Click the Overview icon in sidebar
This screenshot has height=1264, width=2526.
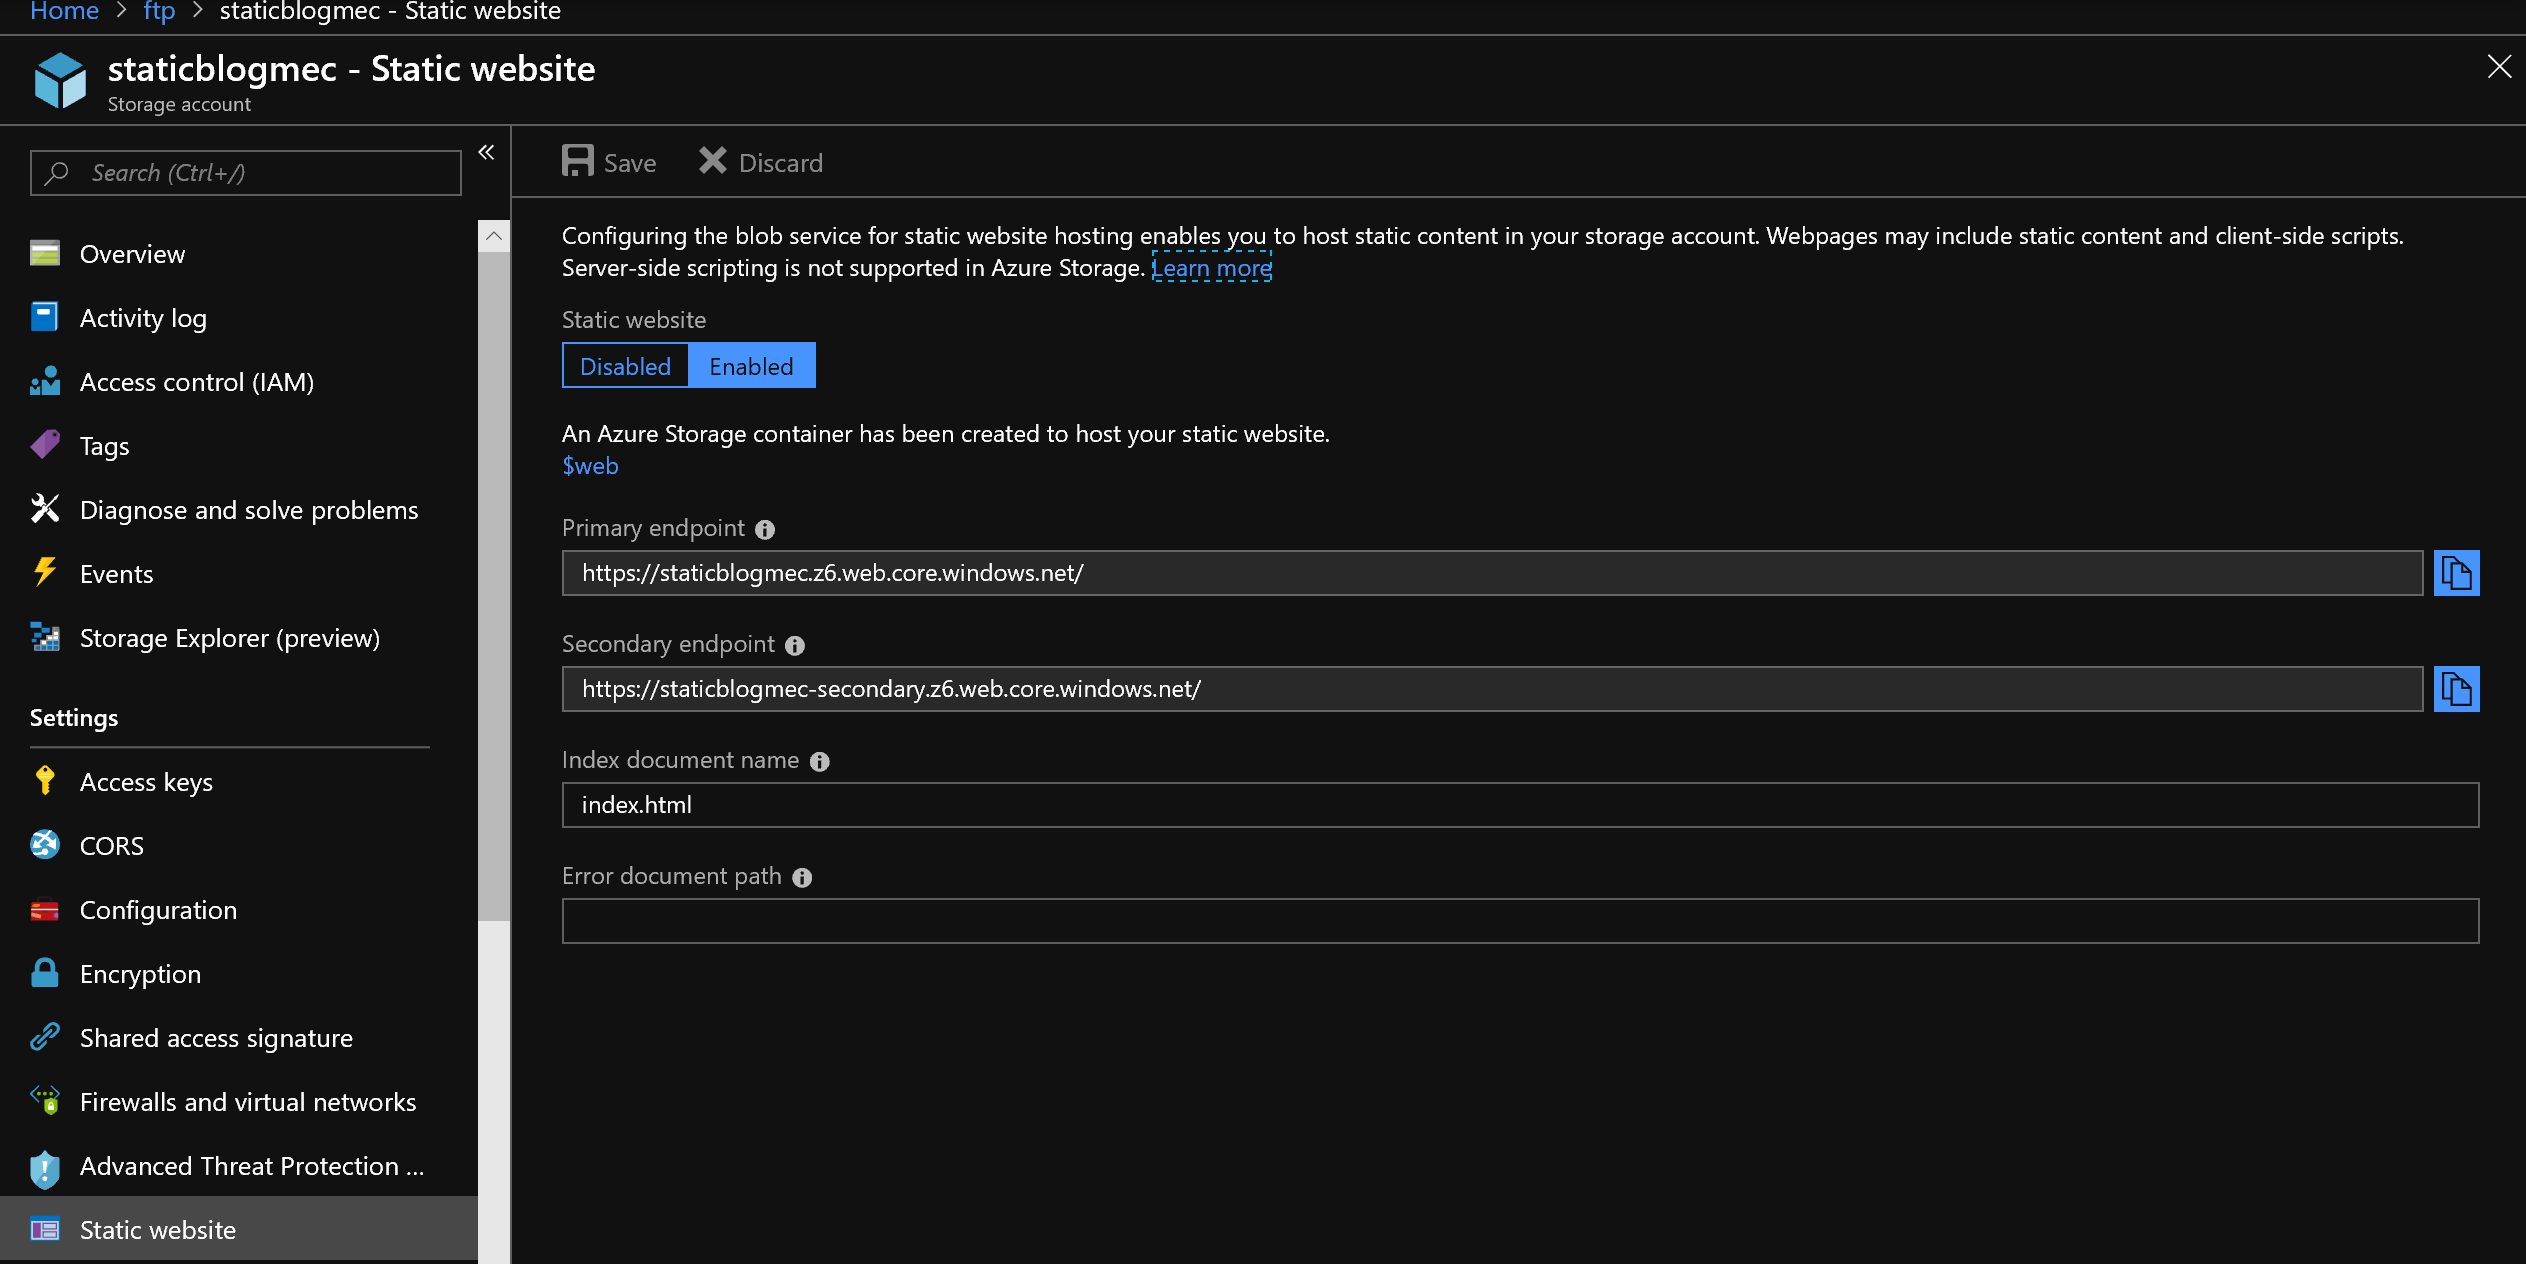(x=45, y=253)
